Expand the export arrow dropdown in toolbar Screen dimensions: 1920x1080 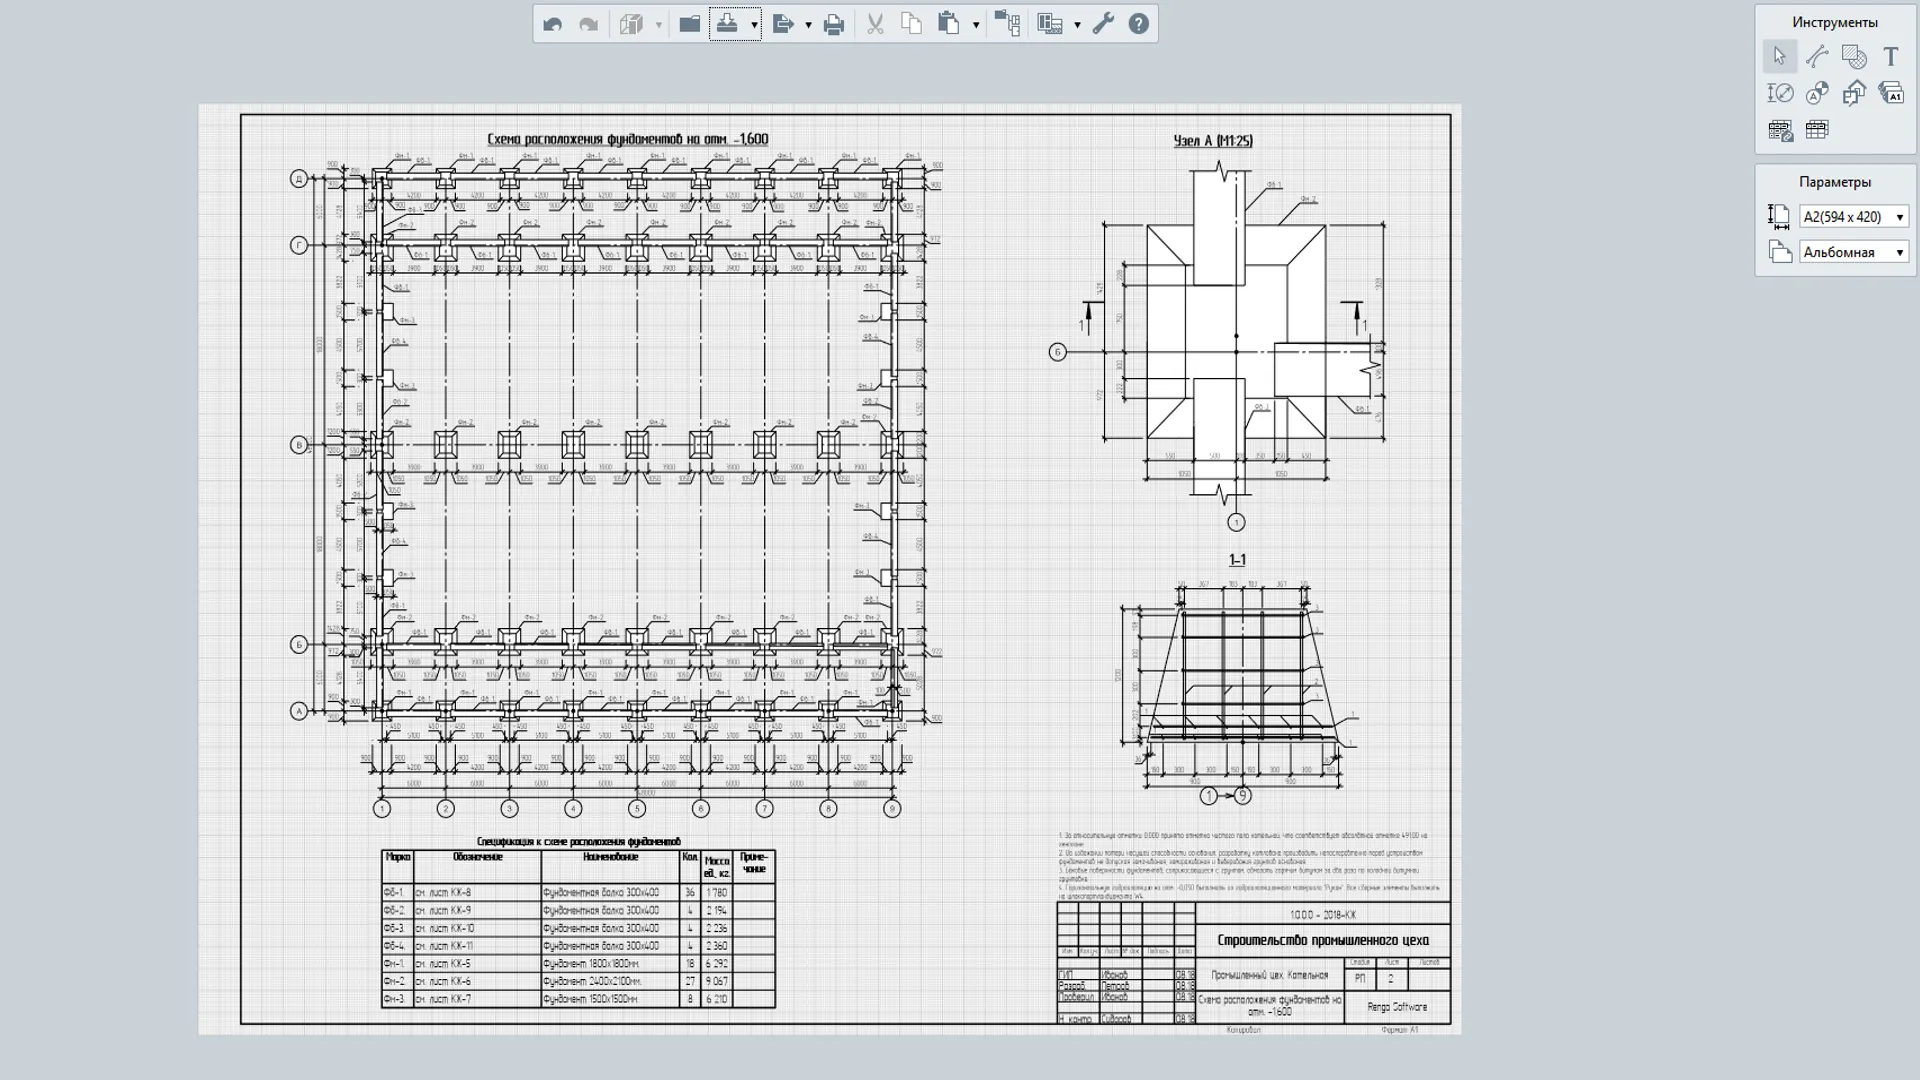tap(808, 25)
